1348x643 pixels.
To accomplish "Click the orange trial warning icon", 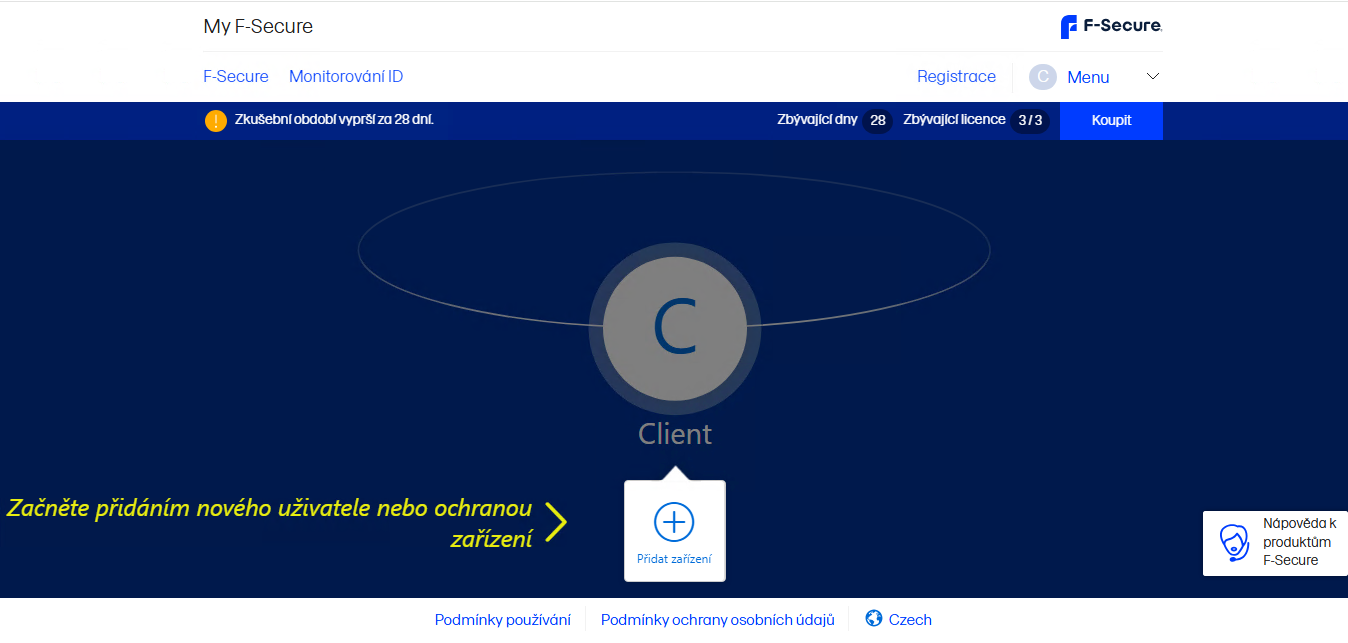I will pyautogui.click(x=216, y=121).
